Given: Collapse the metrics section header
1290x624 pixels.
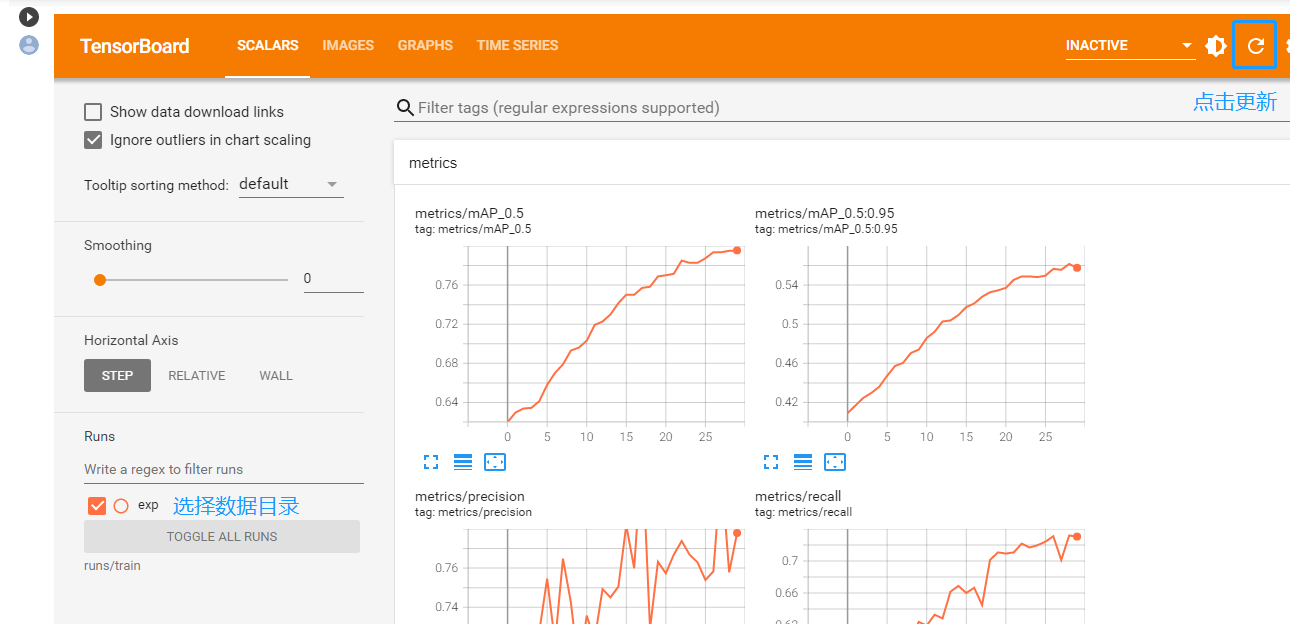Looking at the screenshot, I should pos(840,163).
